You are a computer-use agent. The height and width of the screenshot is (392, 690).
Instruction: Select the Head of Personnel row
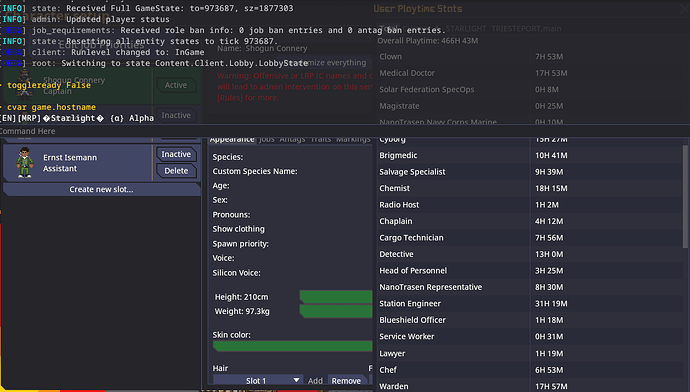click(x=530, y=271)
